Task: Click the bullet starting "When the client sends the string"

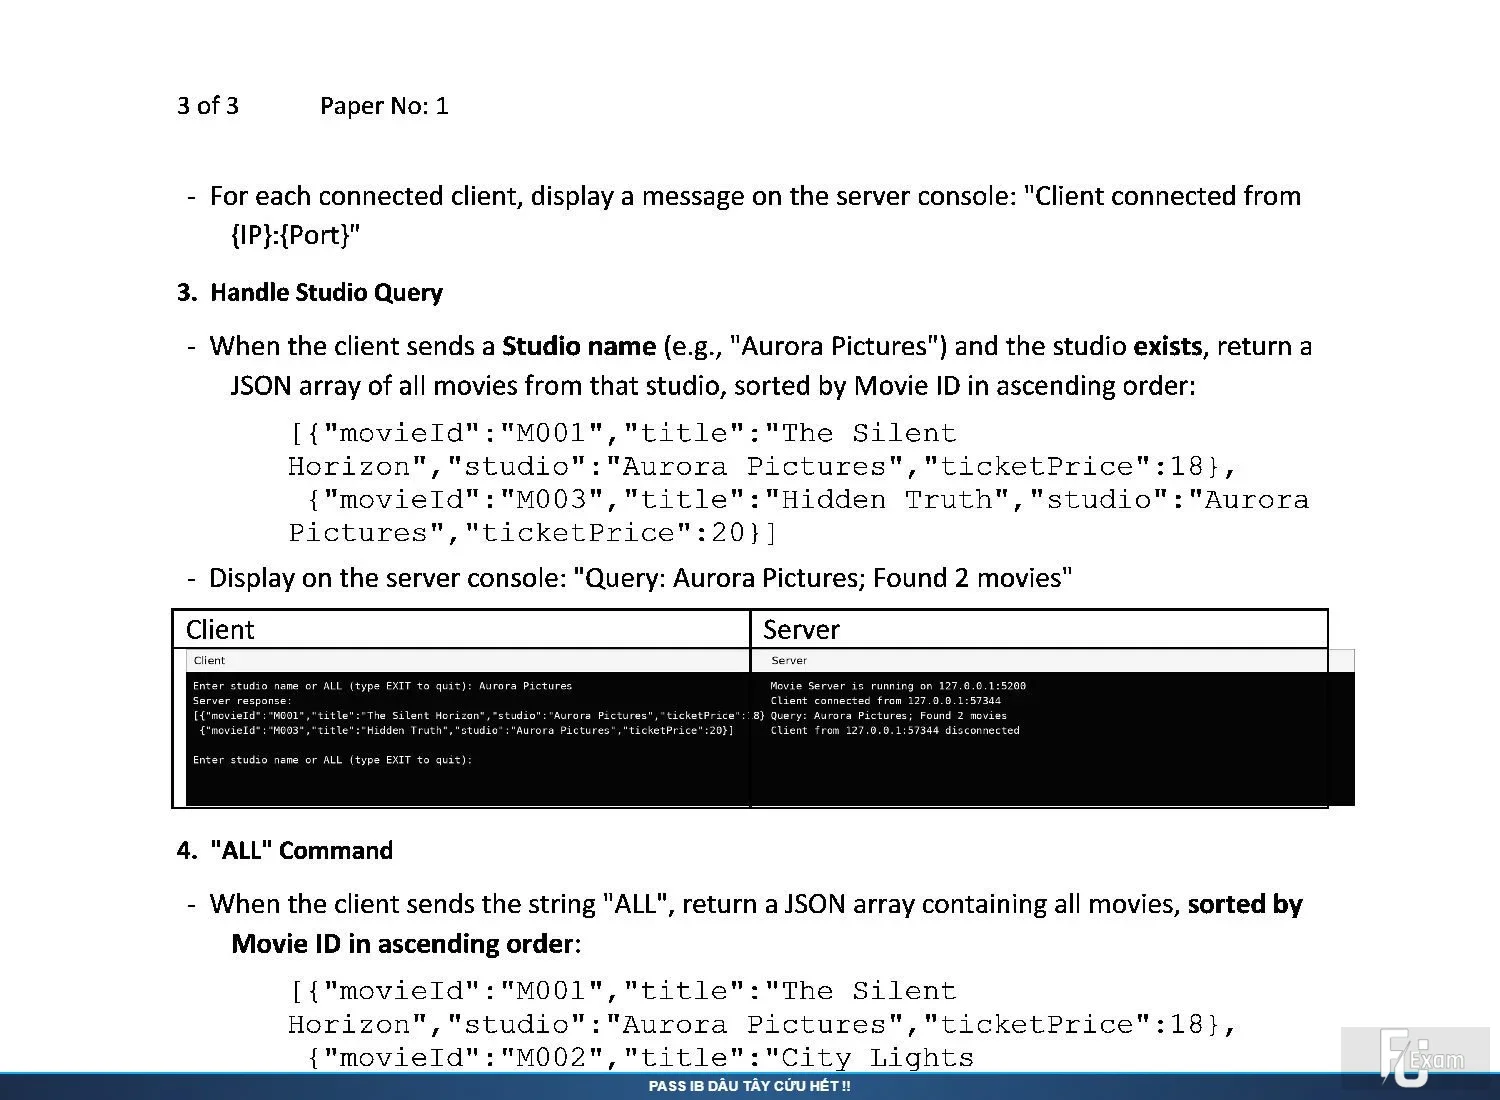Action: 745,924
